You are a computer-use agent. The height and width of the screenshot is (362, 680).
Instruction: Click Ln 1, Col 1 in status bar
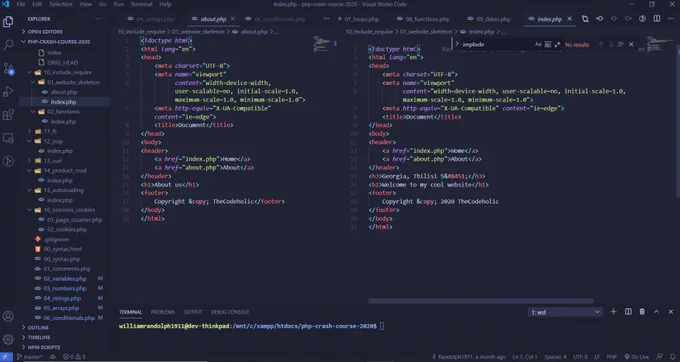(525, 357)
